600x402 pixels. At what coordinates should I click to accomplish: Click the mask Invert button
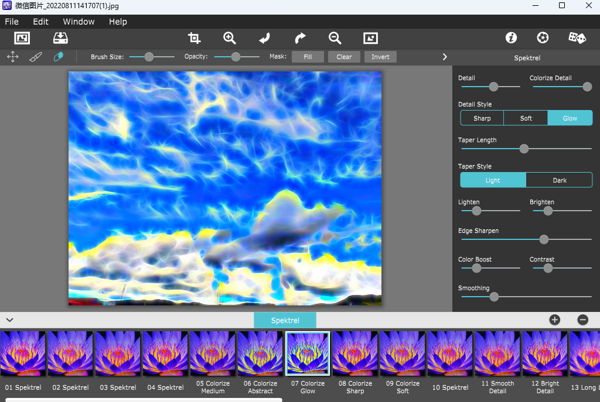380,57
